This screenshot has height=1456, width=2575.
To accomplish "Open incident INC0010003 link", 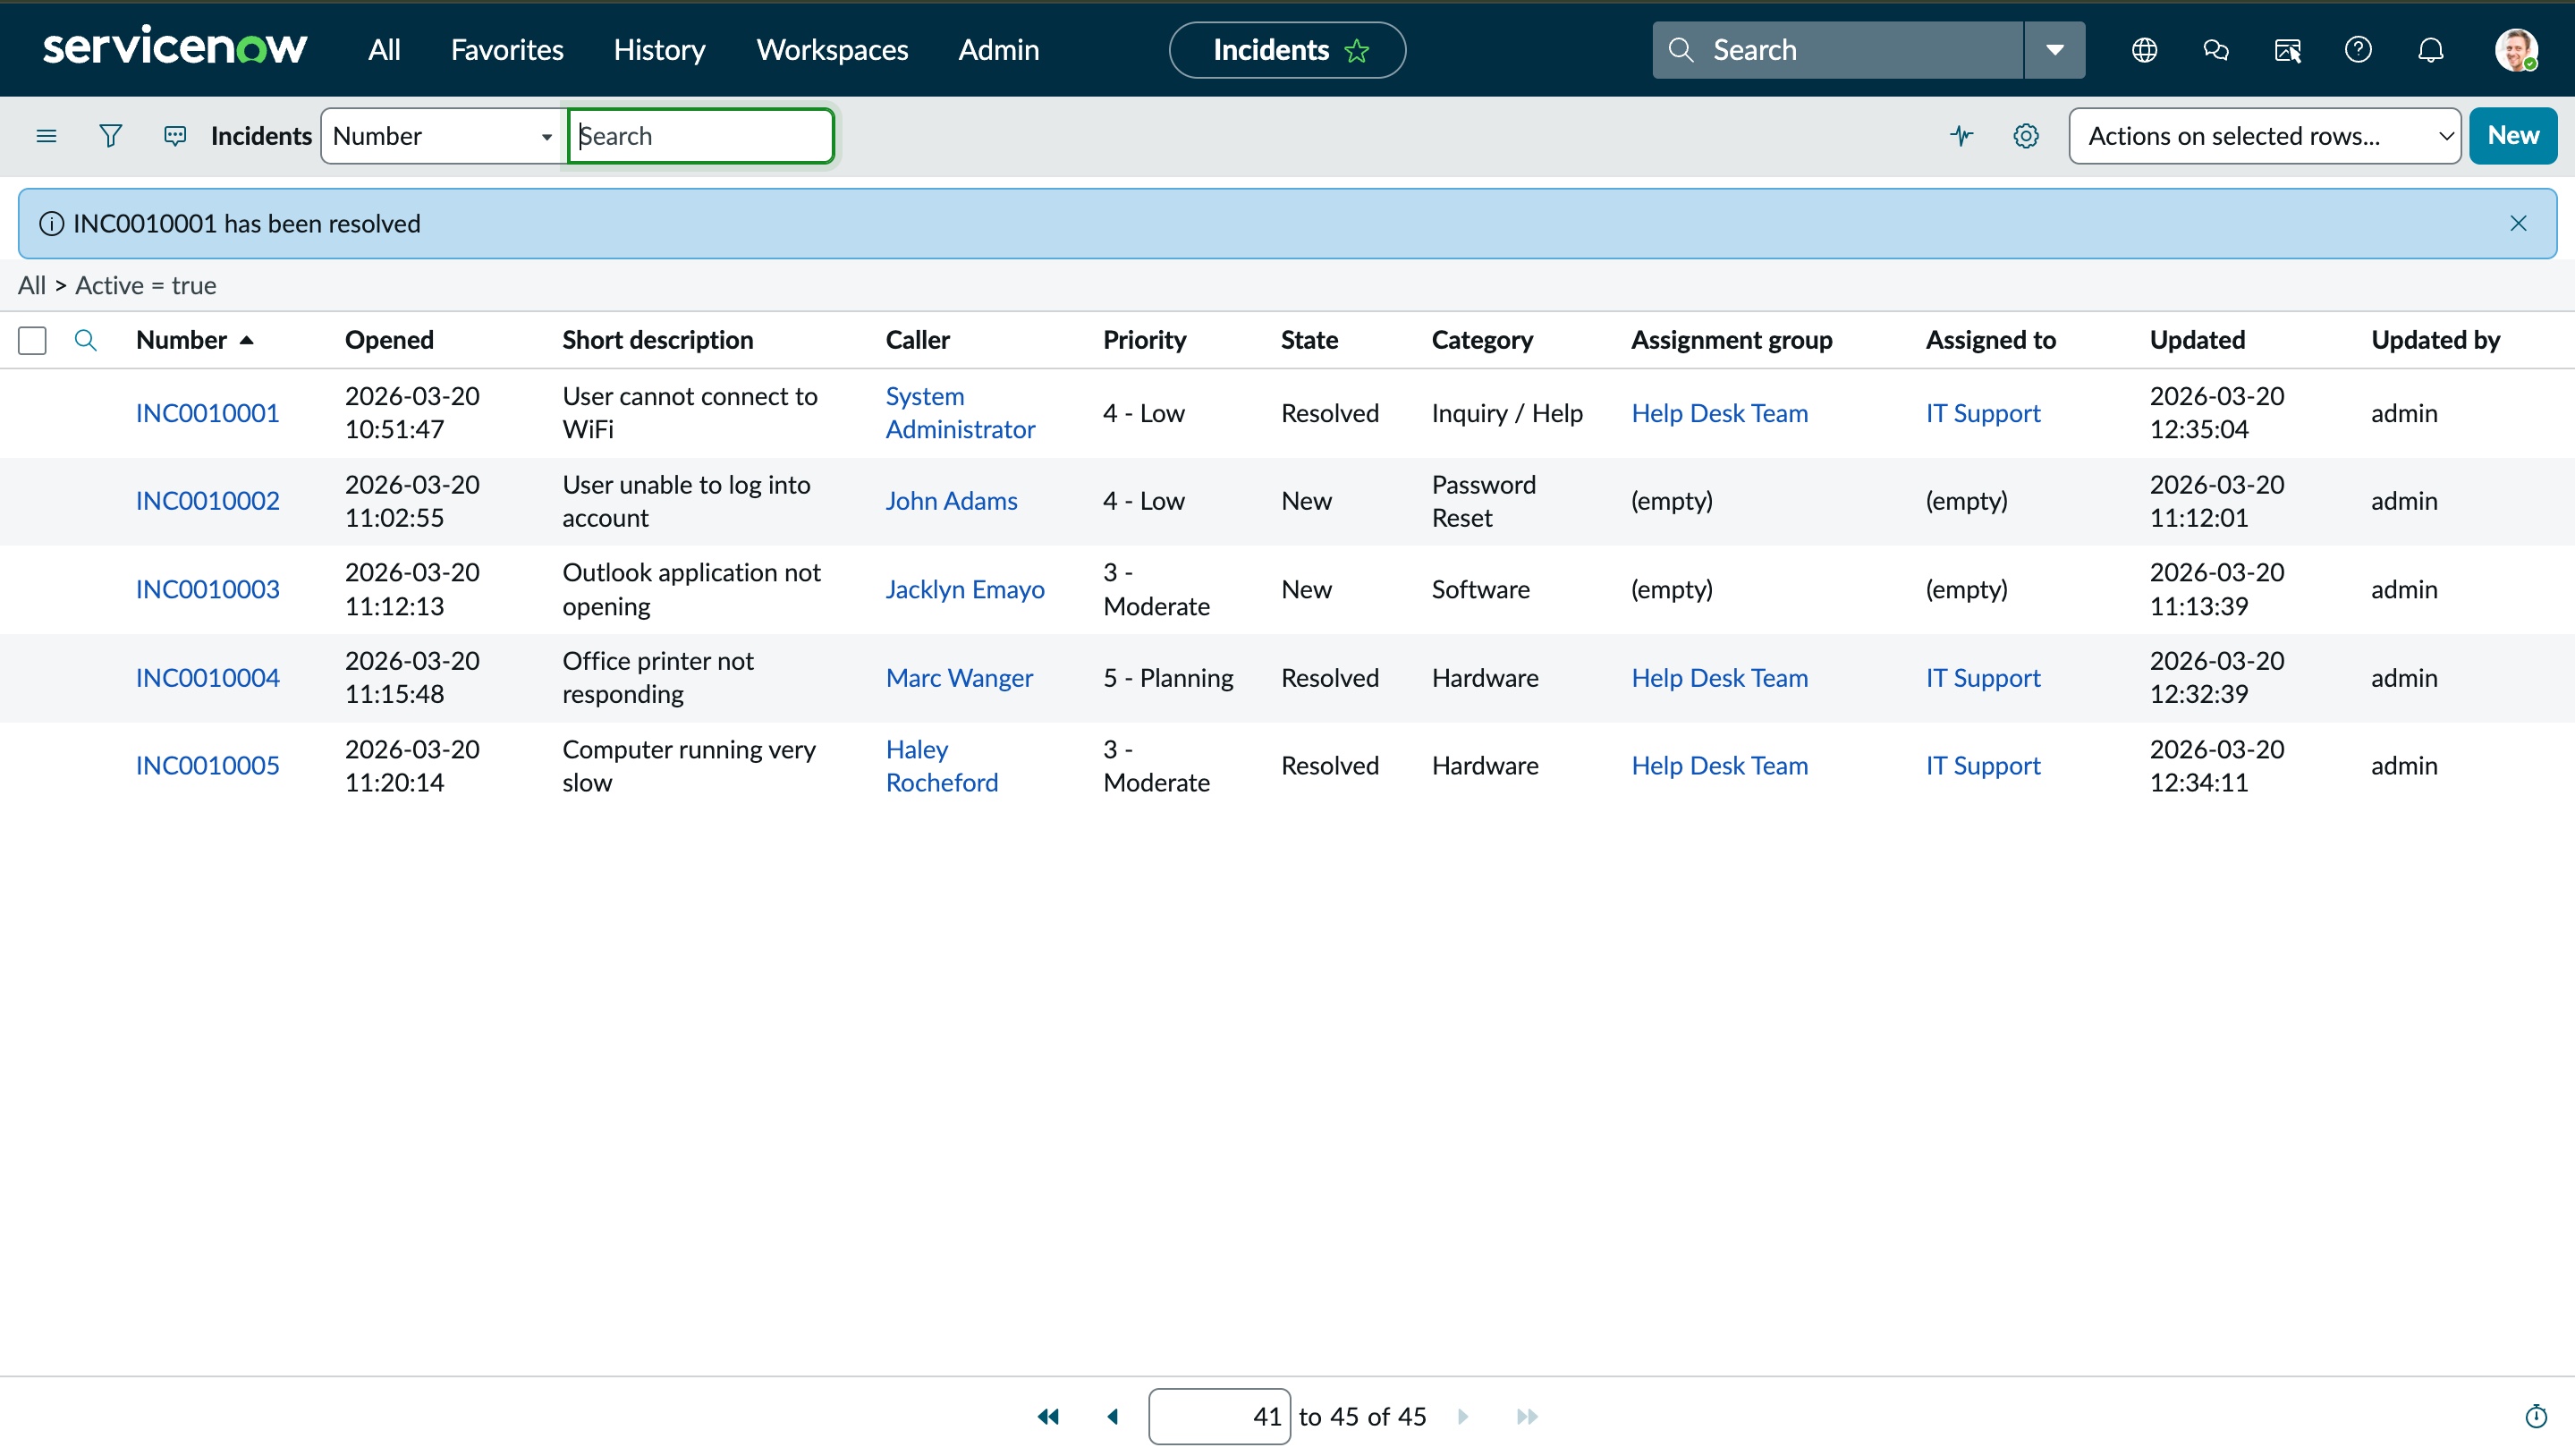I will [x=207, y=589].
